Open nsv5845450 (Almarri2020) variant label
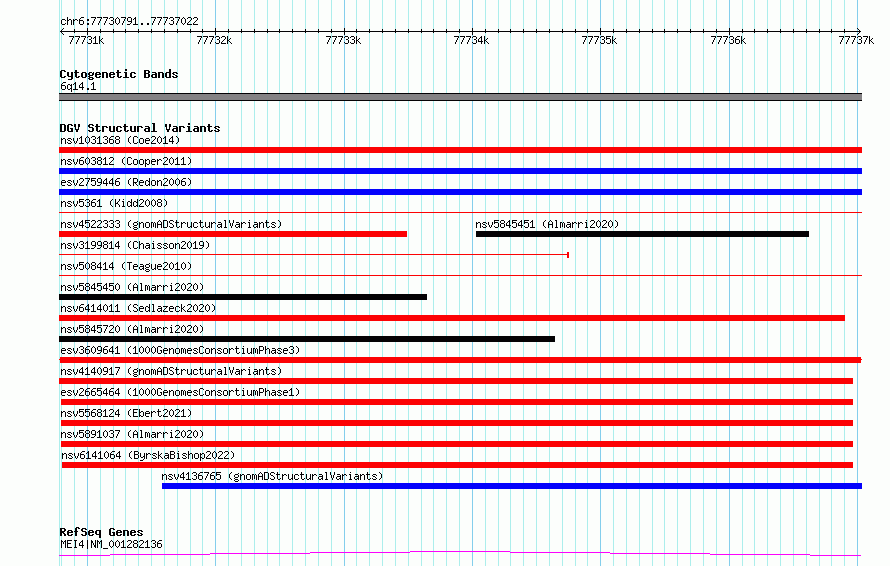890x566 pixels. [132, 287]
